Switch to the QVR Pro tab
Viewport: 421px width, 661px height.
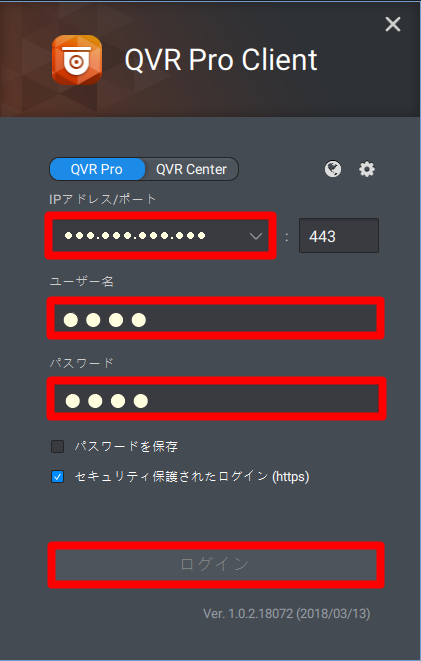pyautogui.click(x=97, y=169)
